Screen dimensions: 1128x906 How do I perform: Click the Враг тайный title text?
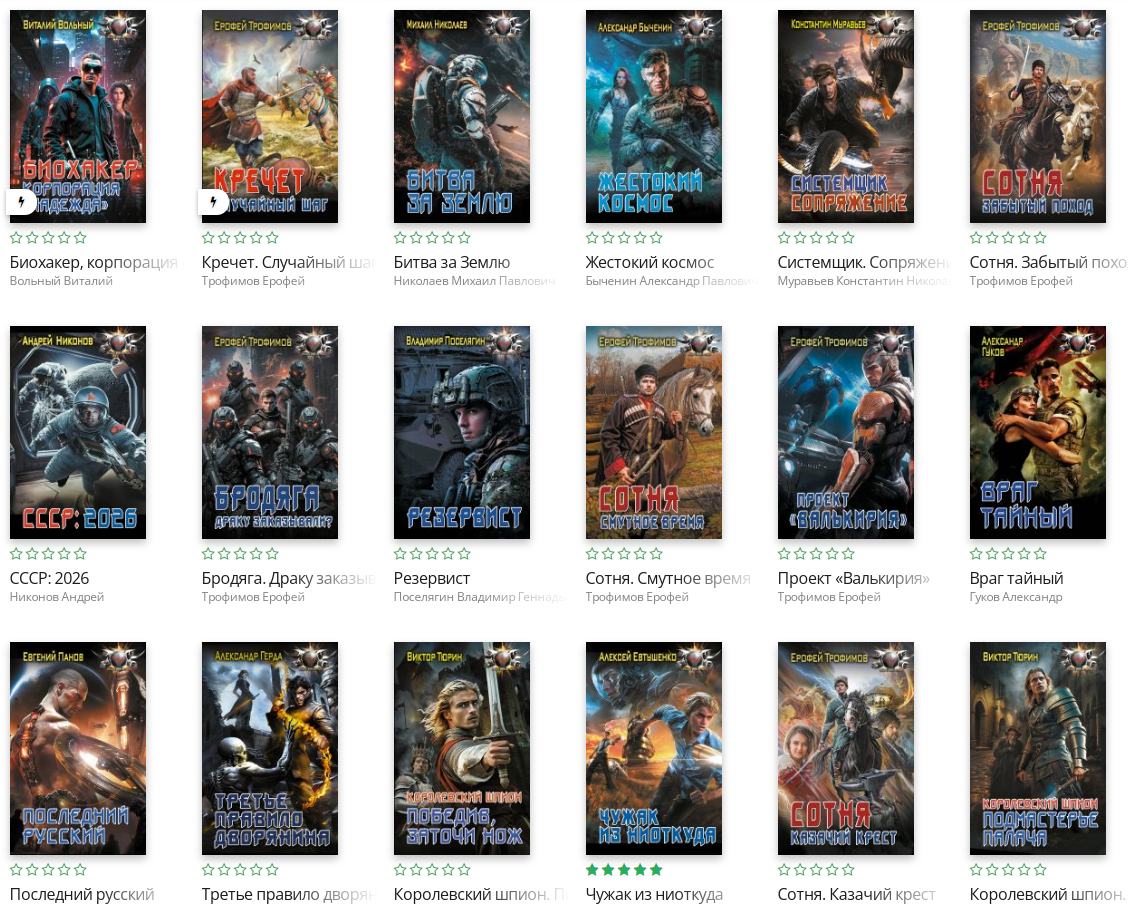[x=1016, y=578]
